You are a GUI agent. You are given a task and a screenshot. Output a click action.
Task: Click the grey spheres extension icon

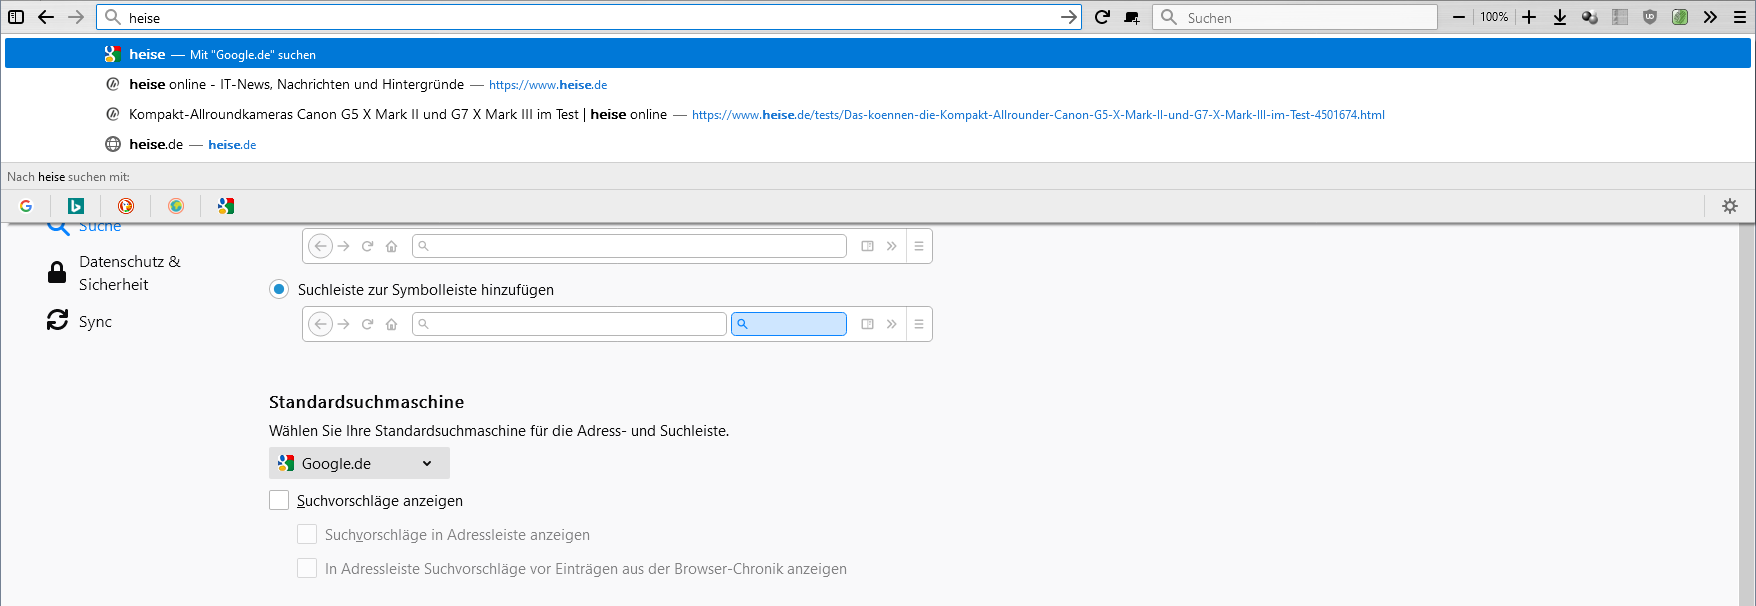1590,17
